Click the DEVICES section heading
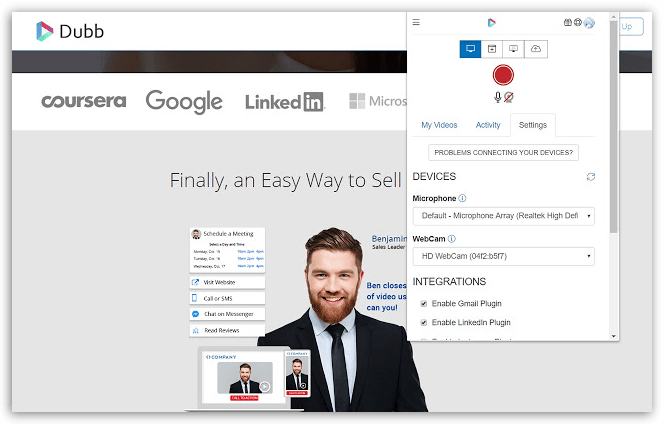This screenshot has height=424, width=664. pyautogui.click(x=434, y=177)
